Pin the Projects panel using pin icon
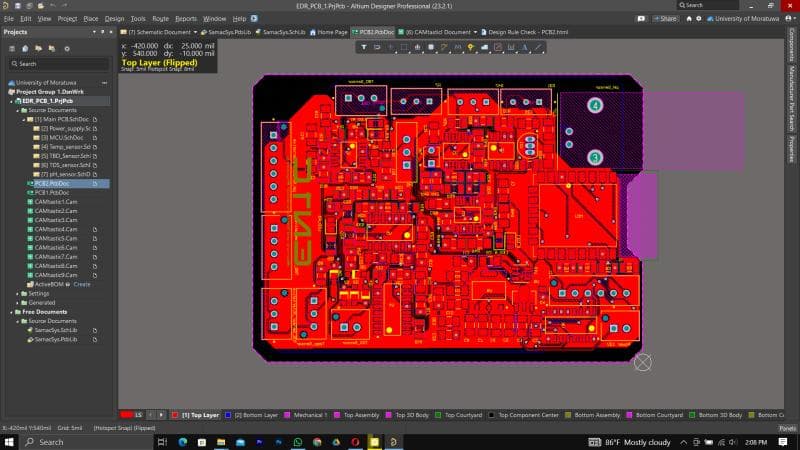Screen dimensions: 800x450 [103, 32]
